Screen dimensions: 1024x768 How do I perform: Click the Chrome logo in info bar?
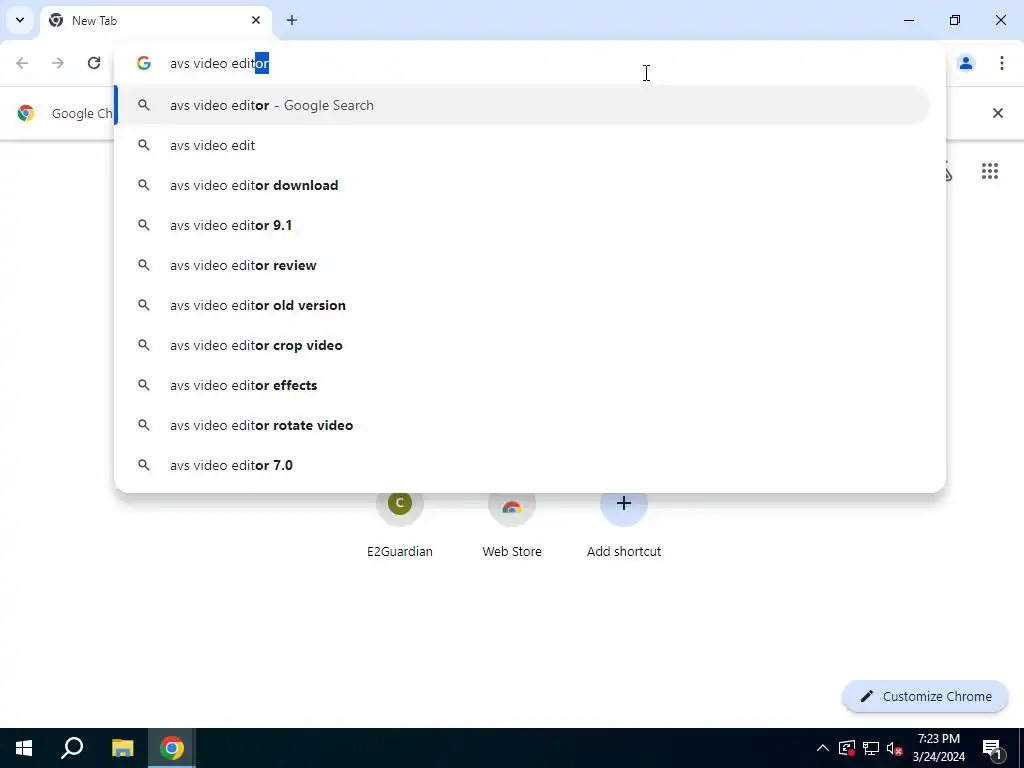click(25, 113)
